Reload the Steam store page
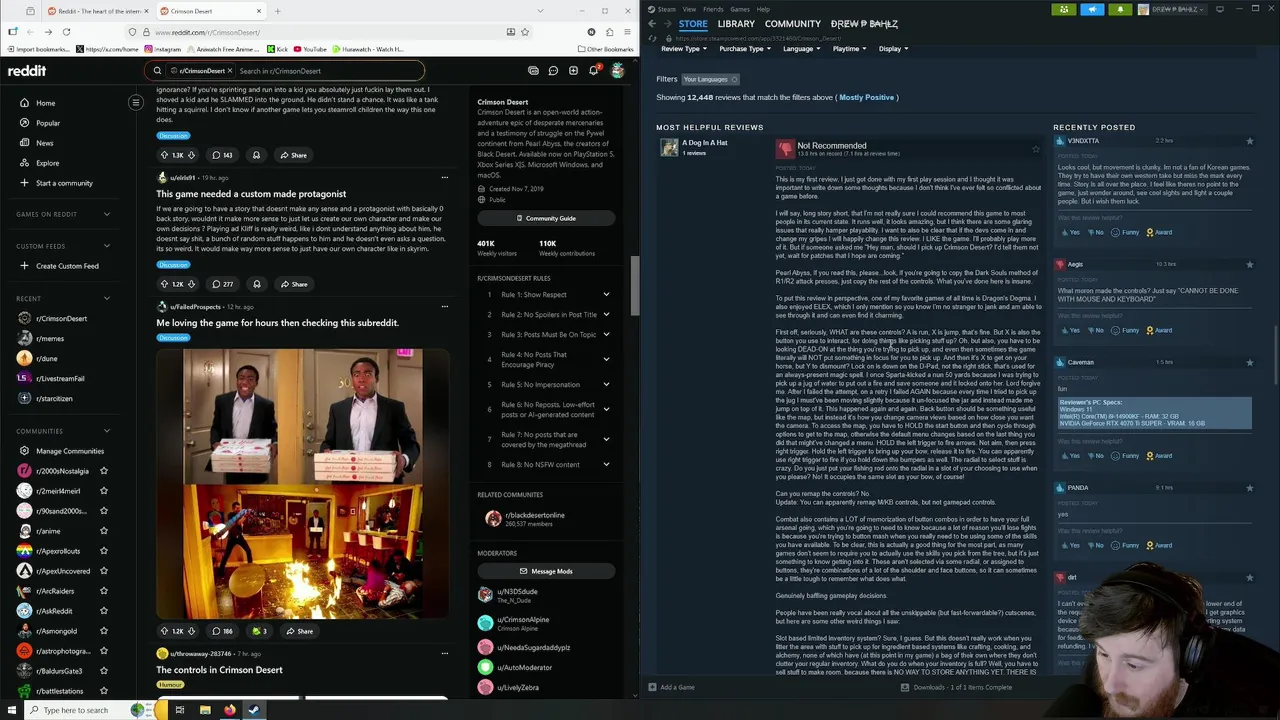The height and width of the screenshot is (720, 1280). 653,38
